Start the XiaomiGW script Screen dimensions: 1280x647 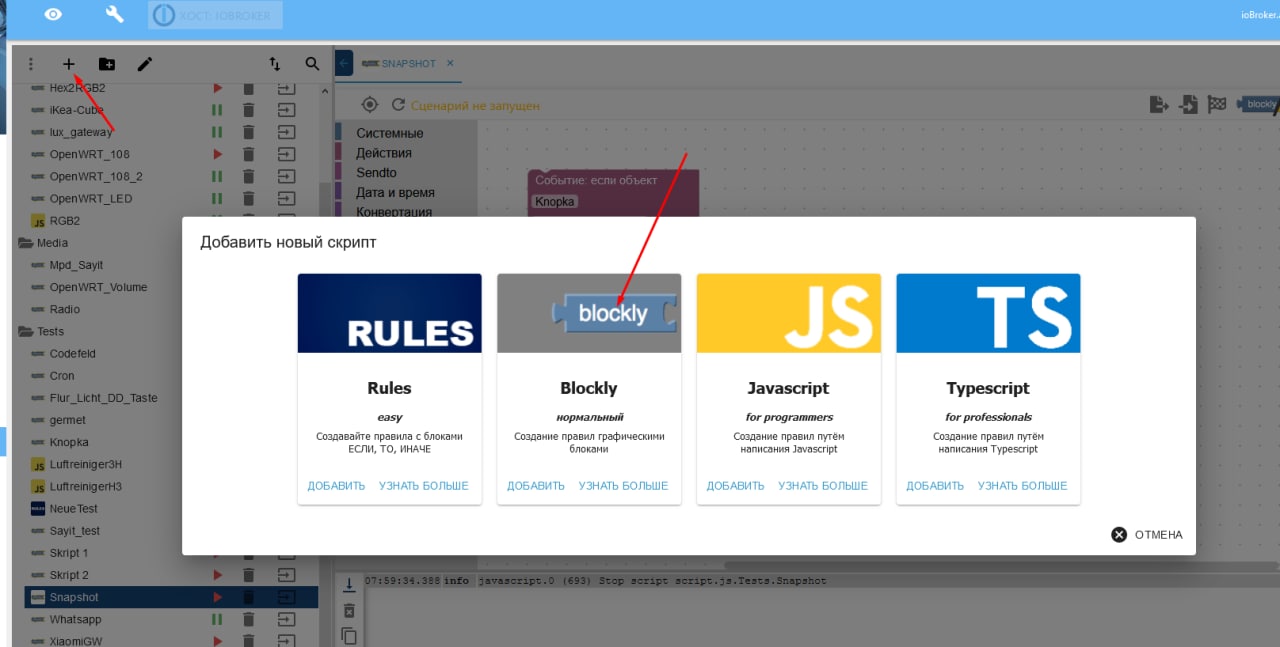click(217, 641)
